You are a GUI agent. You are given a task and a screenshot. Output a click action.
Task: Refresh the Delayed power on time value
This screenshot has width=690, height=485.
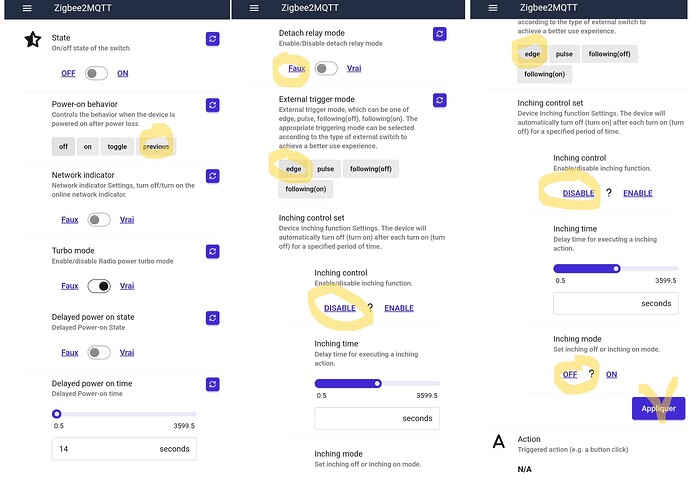coord(212,384)
